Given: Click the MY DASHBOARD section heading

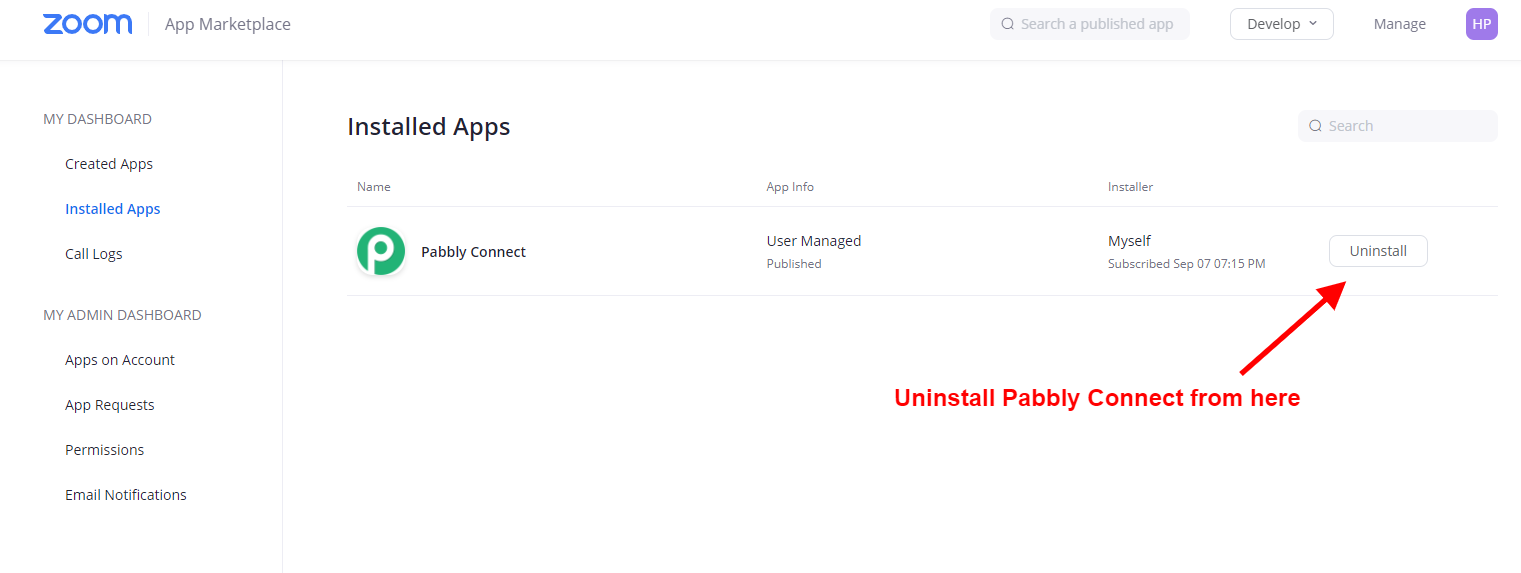Looking at the screenshot, I should click(x=98, y=119).
